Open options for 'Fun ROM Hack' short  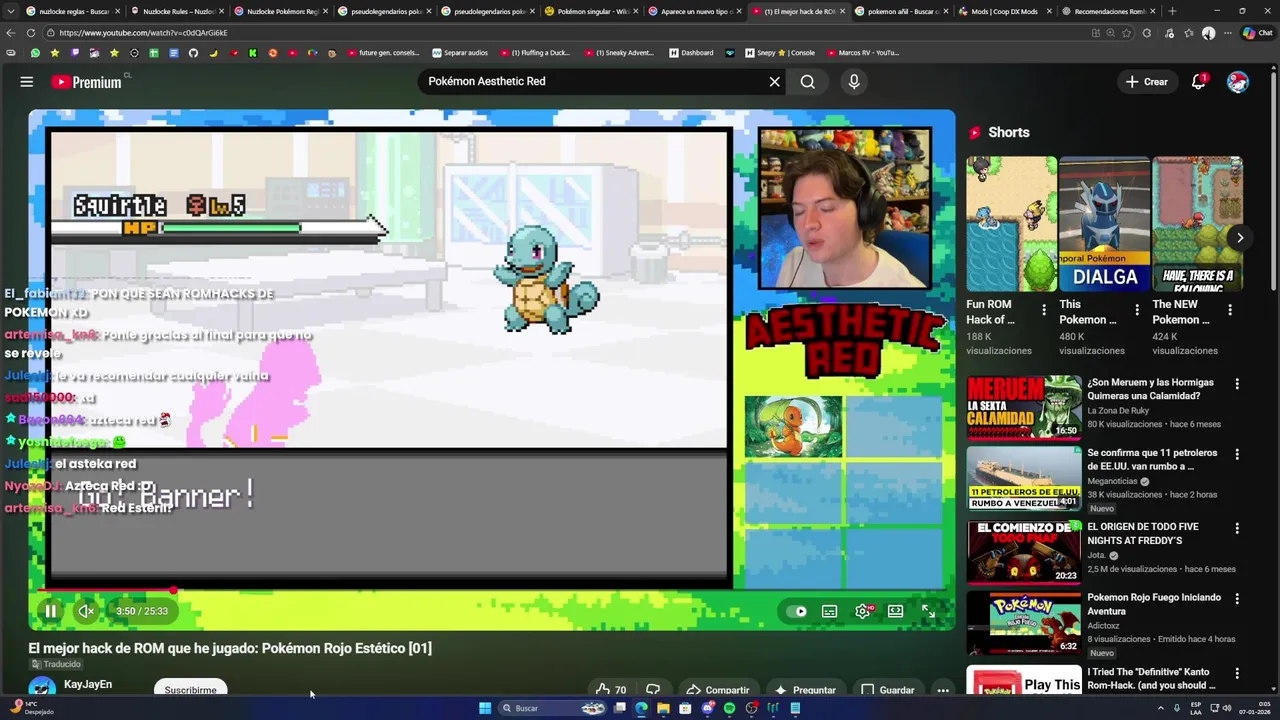tap(1044, 310)
